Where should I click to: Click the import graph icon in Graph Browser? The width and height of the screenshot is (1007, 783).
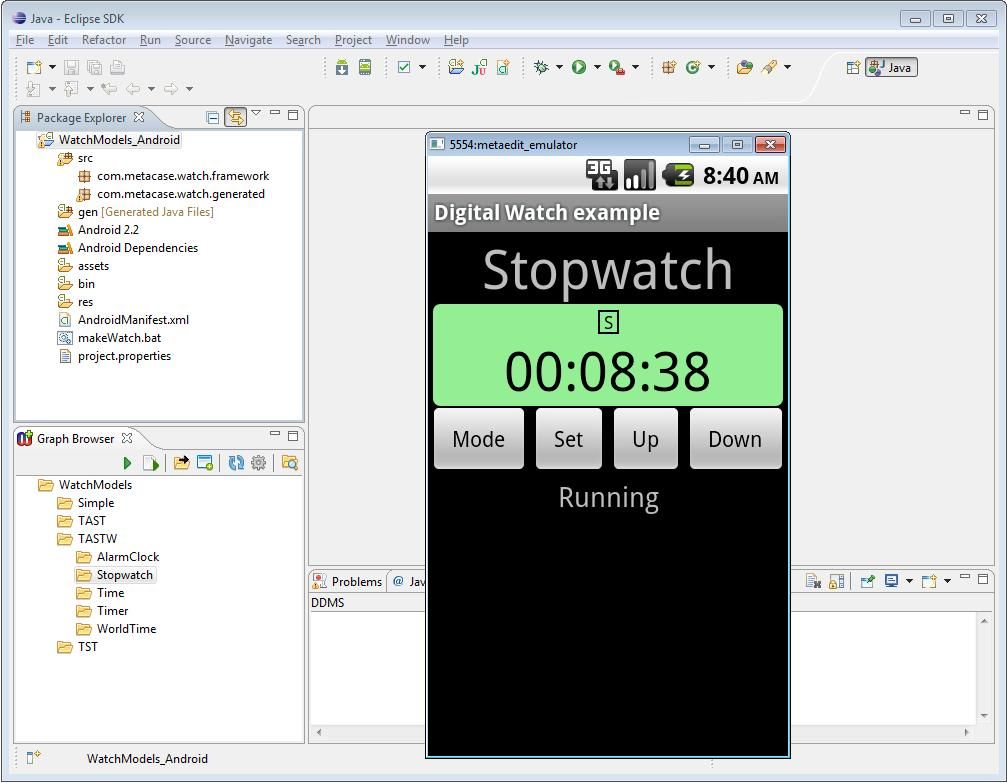[183, 462]
